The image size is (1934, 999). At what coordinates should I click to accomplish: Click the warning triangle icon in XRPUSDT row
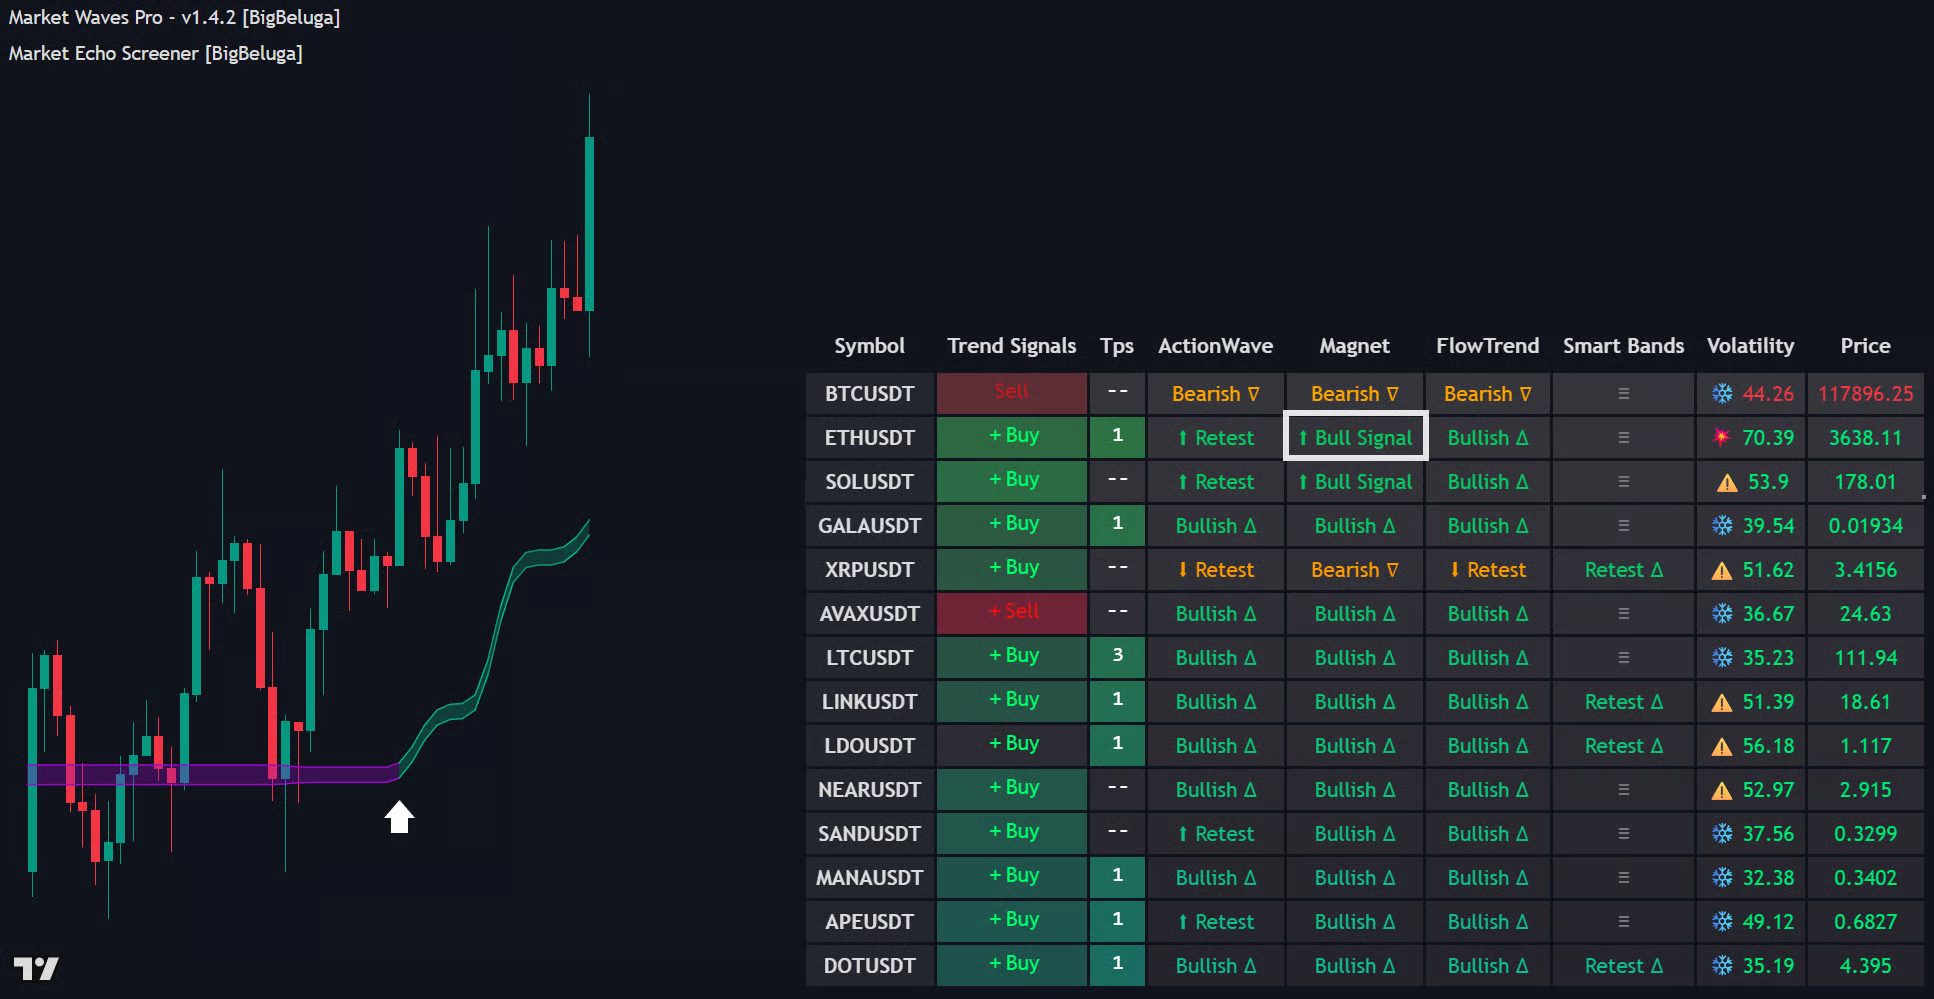(x=1722, y=571)
